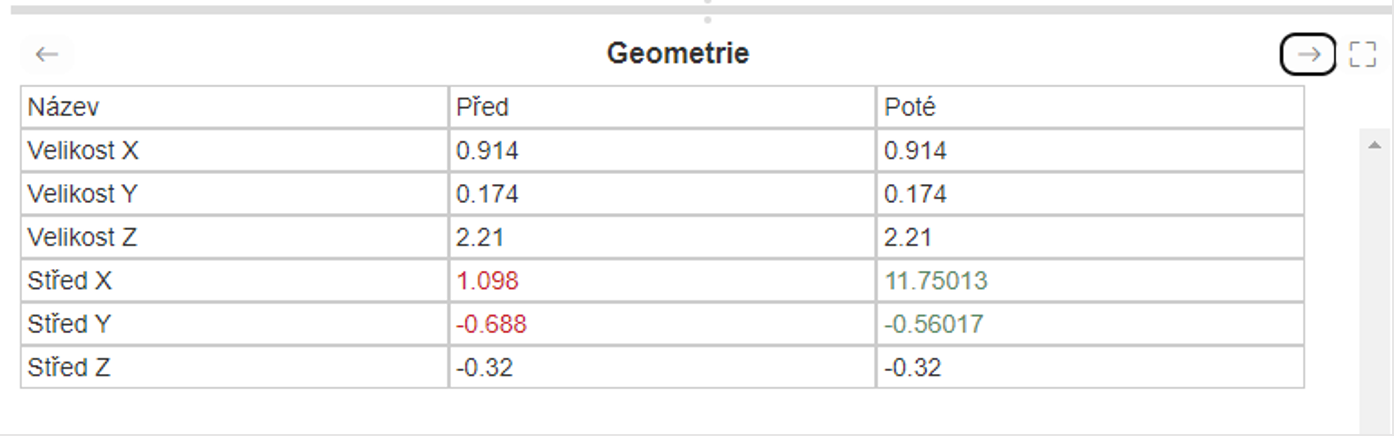Viewport: 1394px width, 436px height.
Task: Toggle fullscreen view of Geometrie panel
Action: [x=1363, y=54]
